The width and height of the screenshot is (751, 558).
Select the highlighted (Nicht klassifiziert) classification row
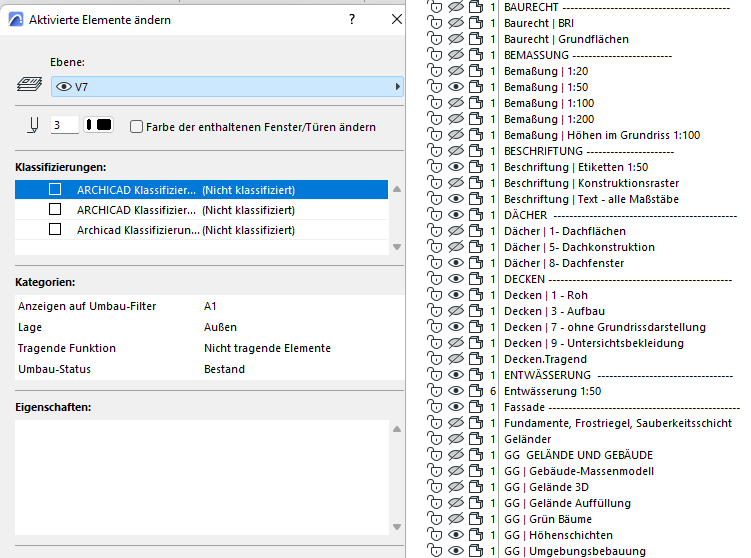201,190
